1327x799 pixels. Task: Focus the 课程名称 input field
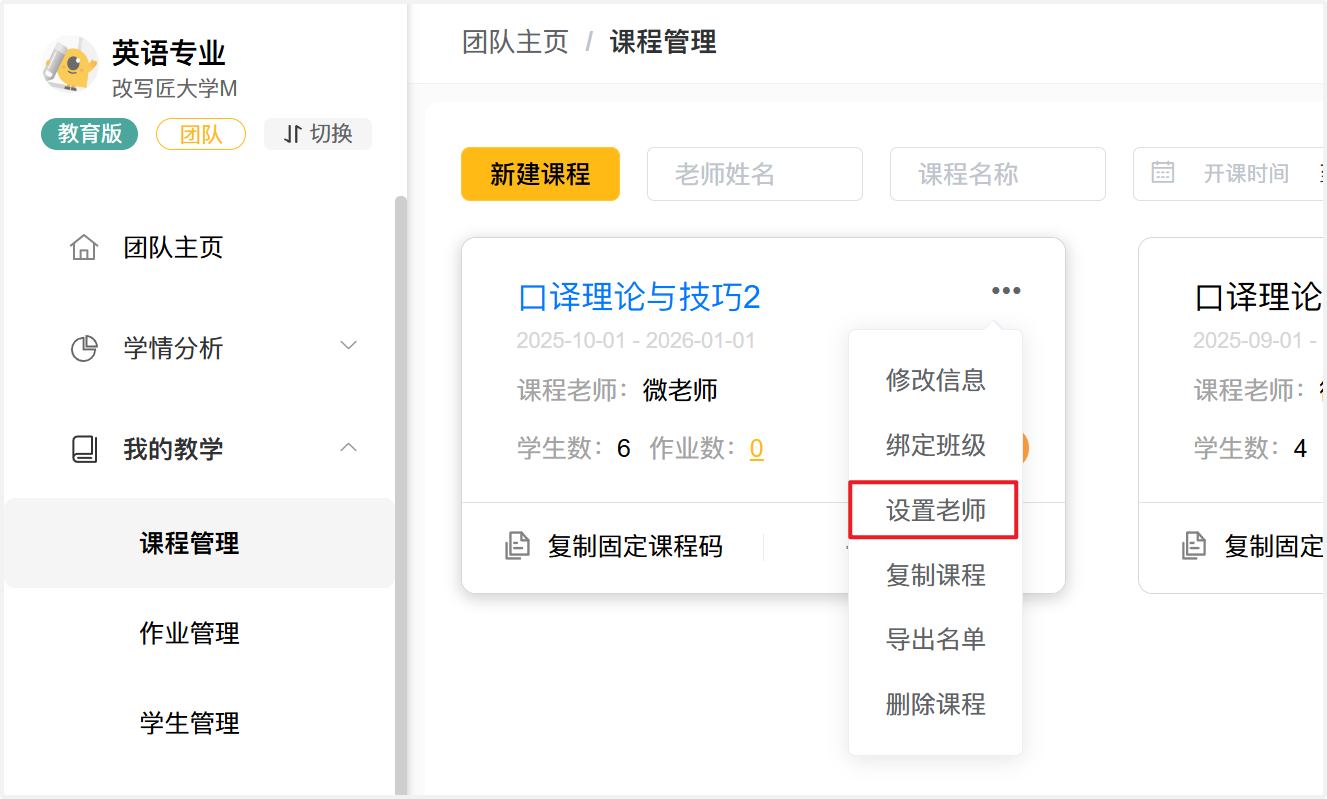click(x=997, y=174)
